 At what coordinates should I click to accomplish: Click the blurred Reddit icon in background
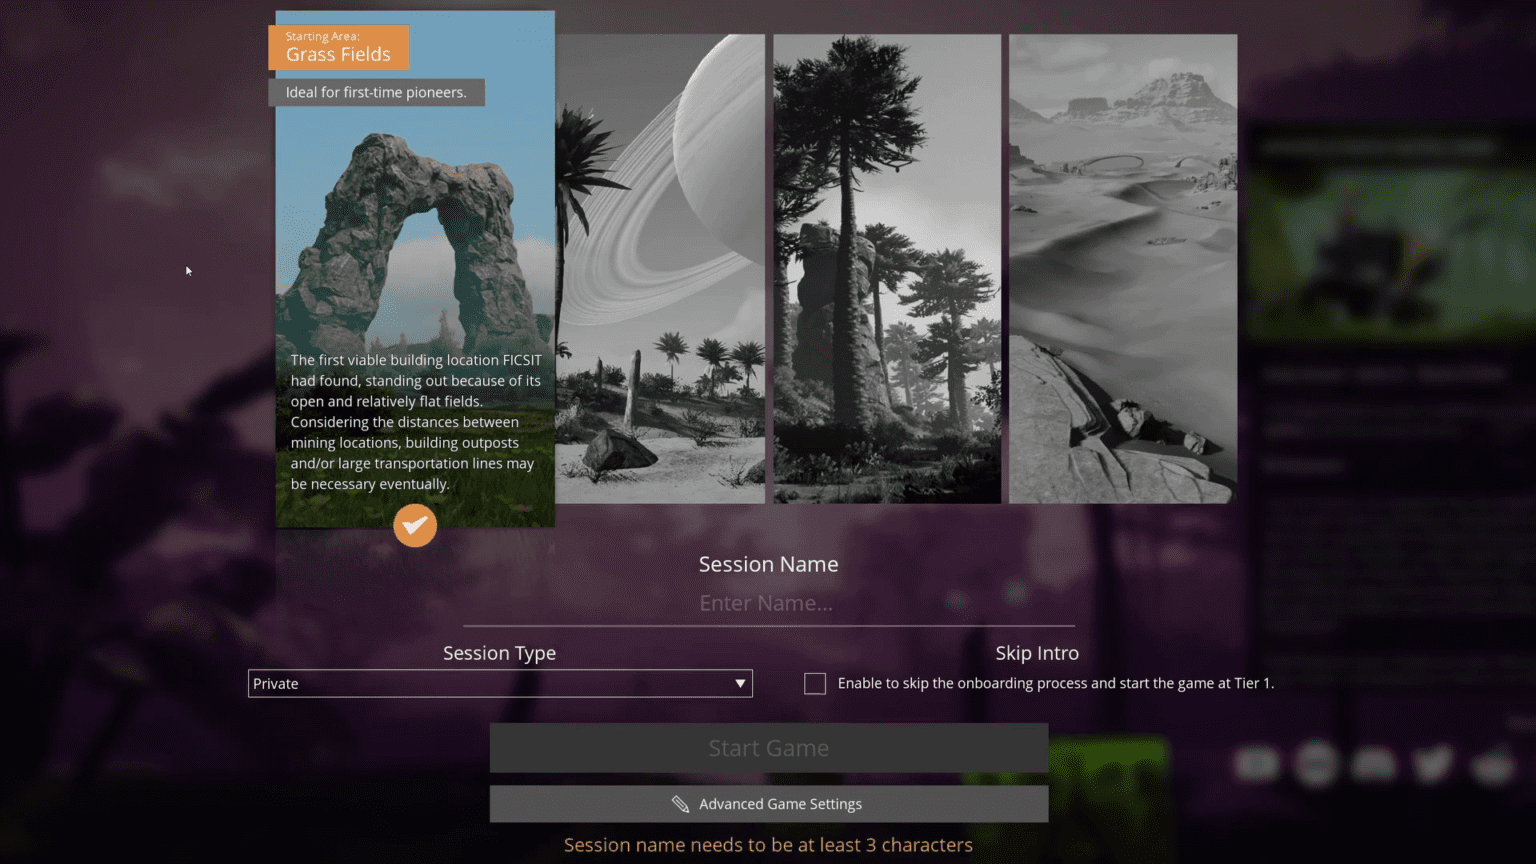point(1494,765)
